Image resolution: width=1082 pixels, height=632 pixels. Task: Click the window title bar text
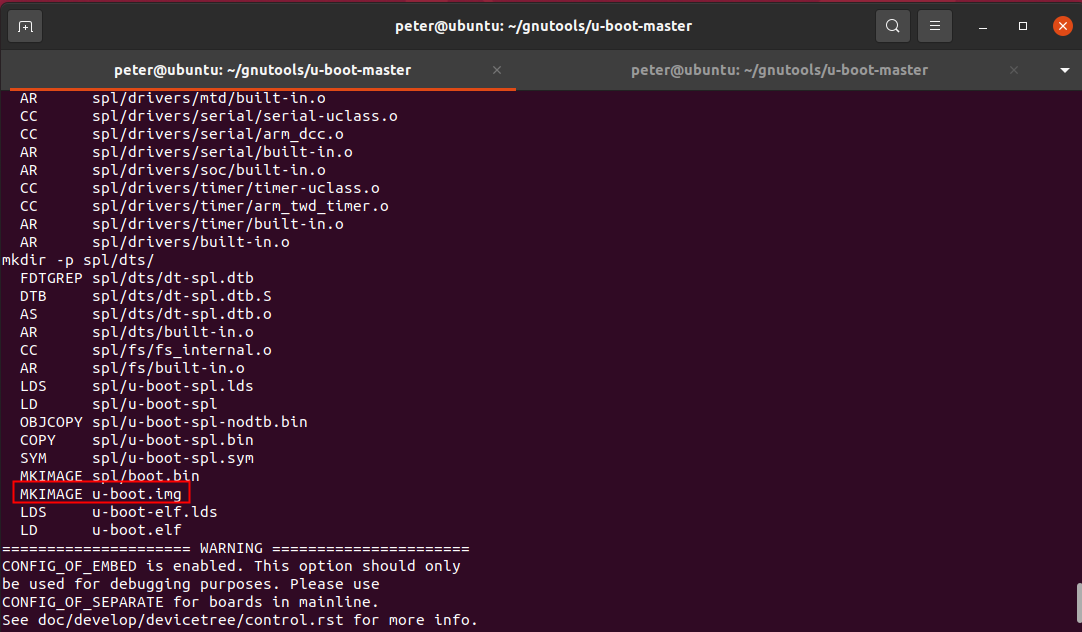541,26
